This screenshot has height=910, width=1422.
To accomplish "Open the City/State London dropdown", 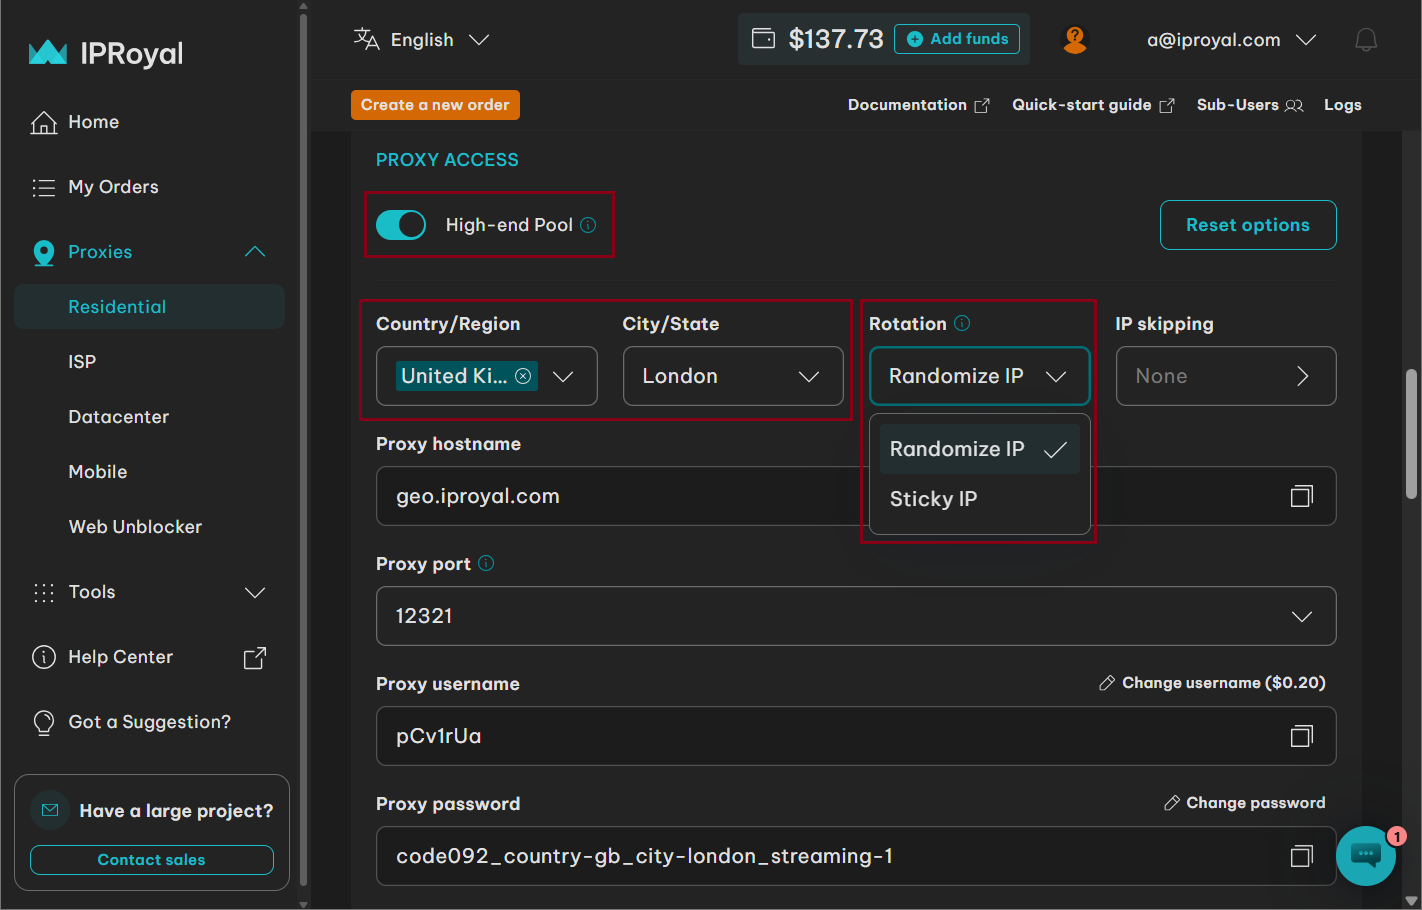I will tap(732, 376).
